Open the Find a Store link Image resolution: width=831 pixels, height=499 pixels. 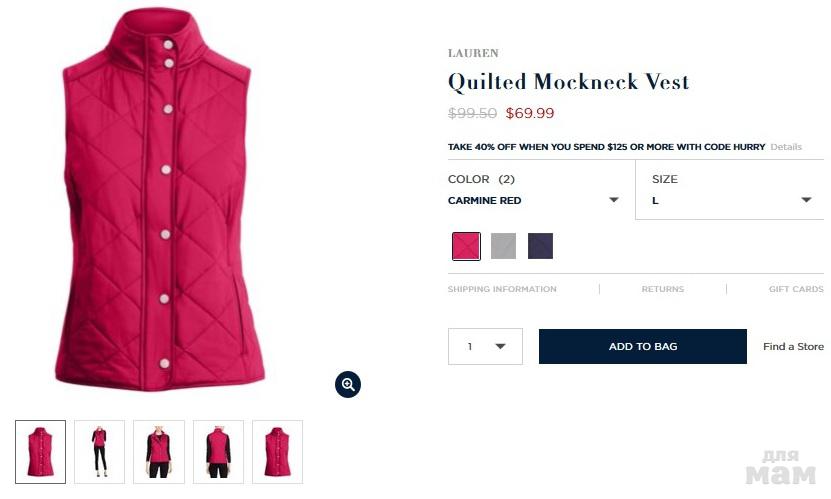[x=793, y=346]
